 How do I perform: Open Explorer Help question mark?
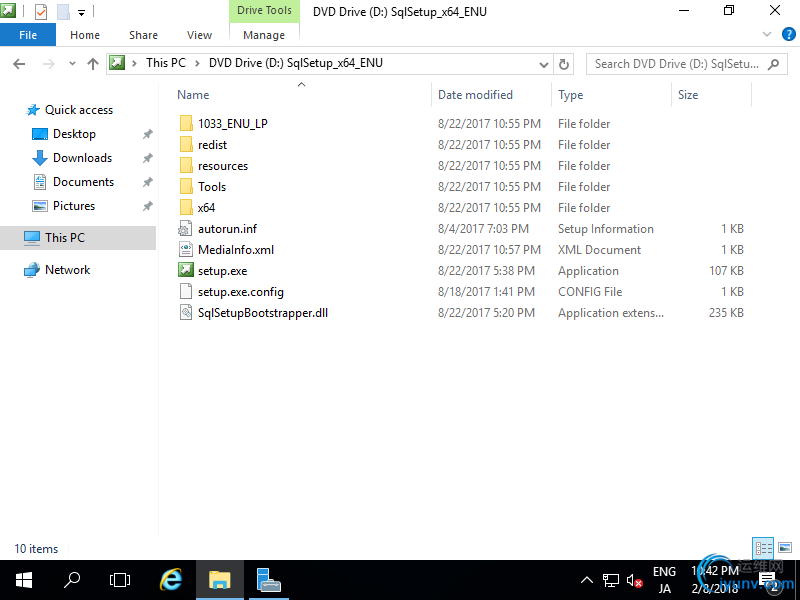click(788, 35)
